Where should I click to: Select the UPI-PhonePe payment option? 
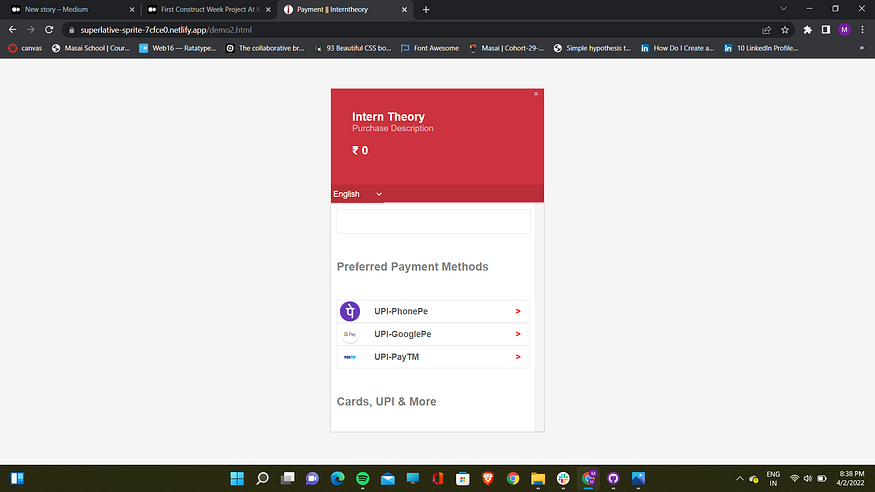[433, 311]
